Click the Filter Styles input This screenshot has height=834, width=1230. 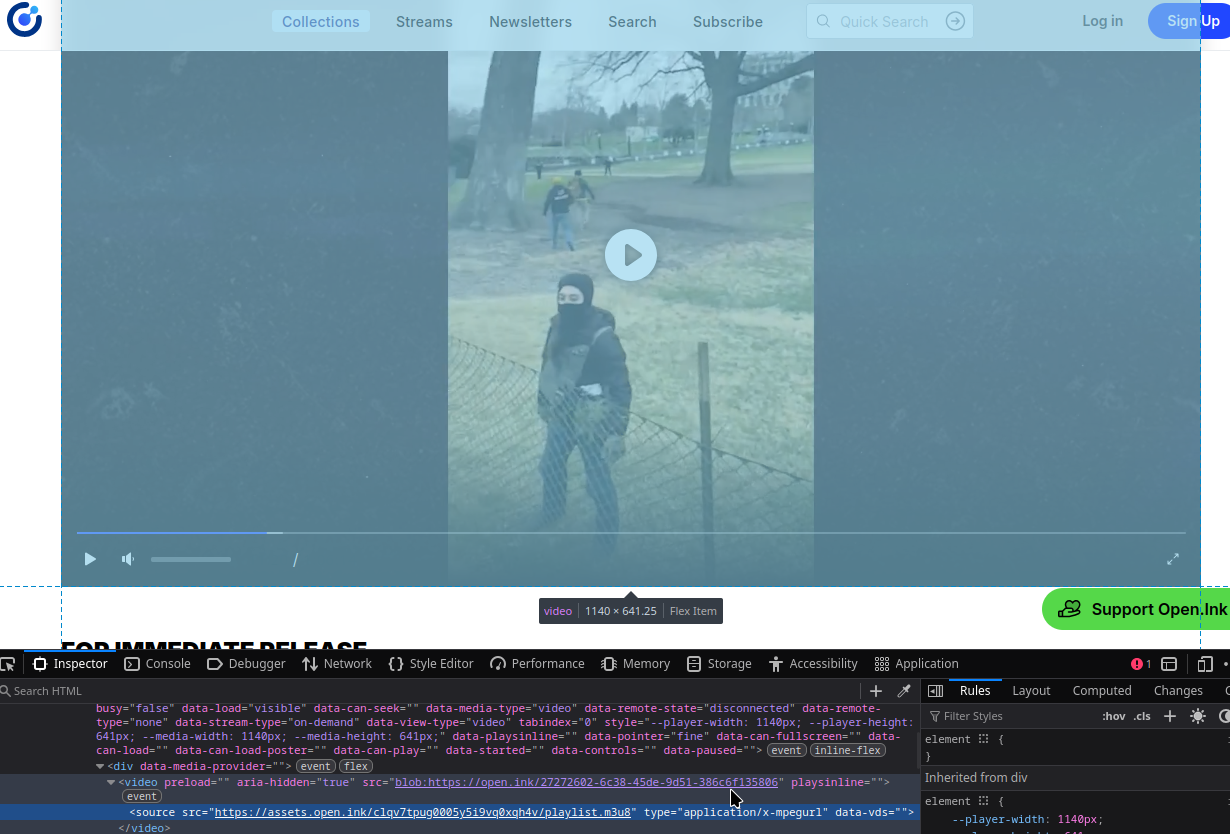tap(1010, 716)
